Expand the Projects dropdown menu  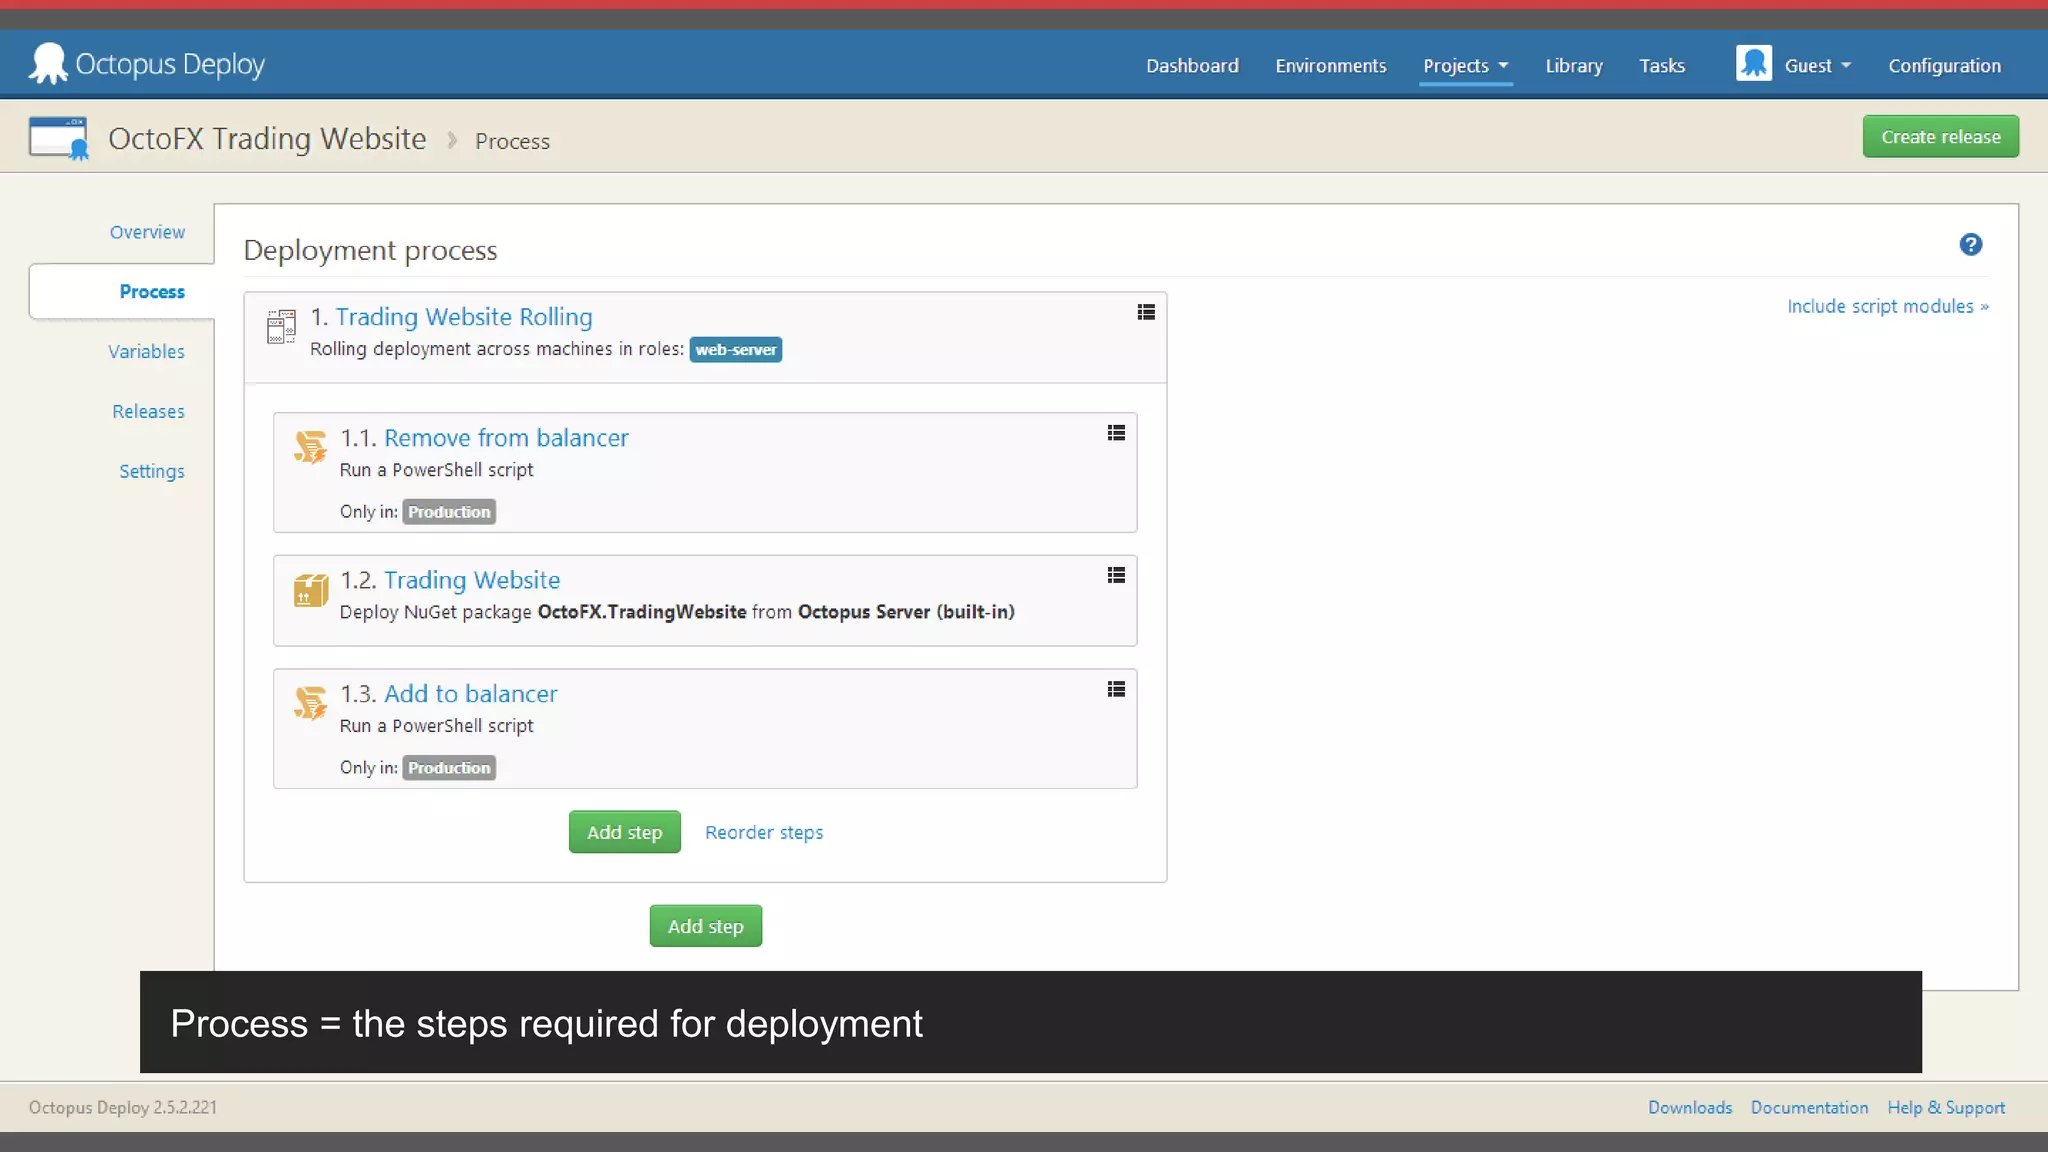click(1465, 66)
